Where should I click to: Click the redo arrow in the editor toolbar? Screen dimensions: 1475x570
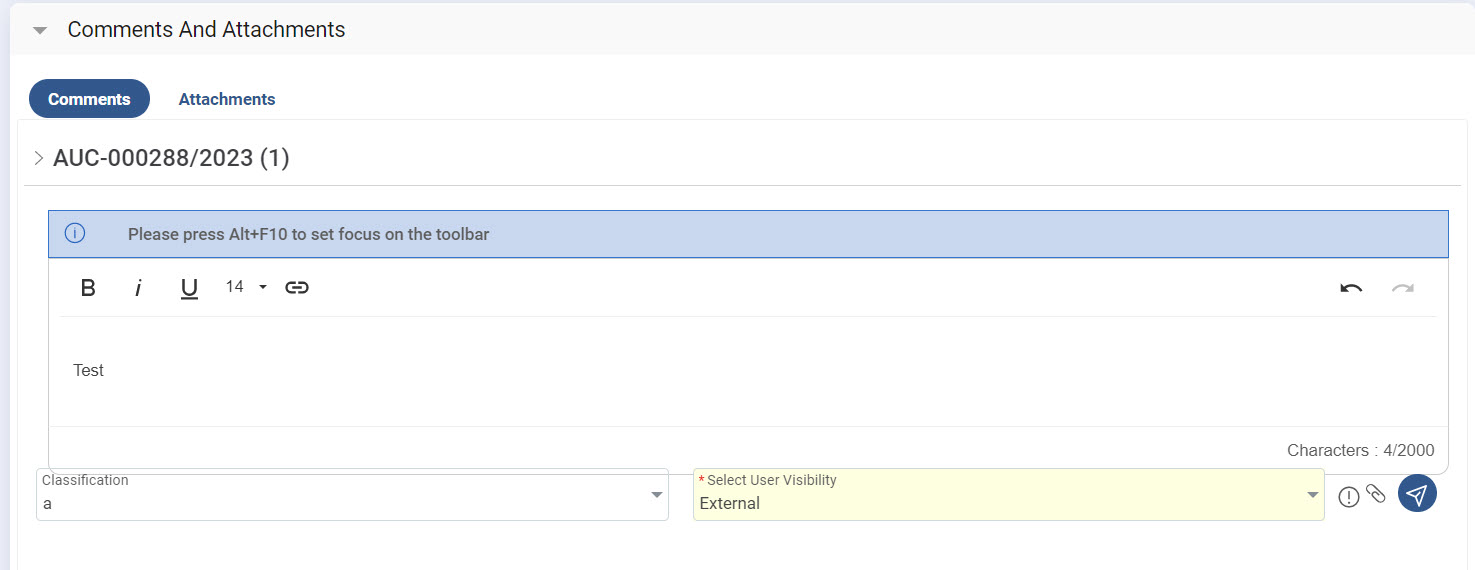pos(1403,288)
